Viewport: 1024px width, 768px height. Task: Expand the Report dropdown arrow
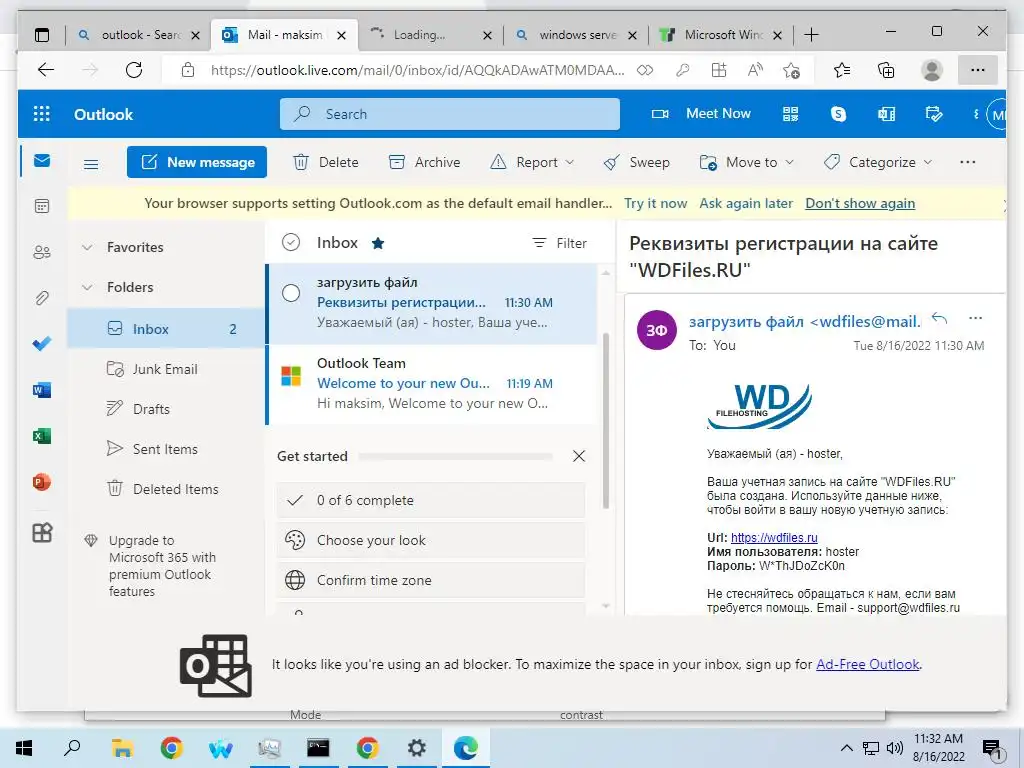(x=569, y=162)
